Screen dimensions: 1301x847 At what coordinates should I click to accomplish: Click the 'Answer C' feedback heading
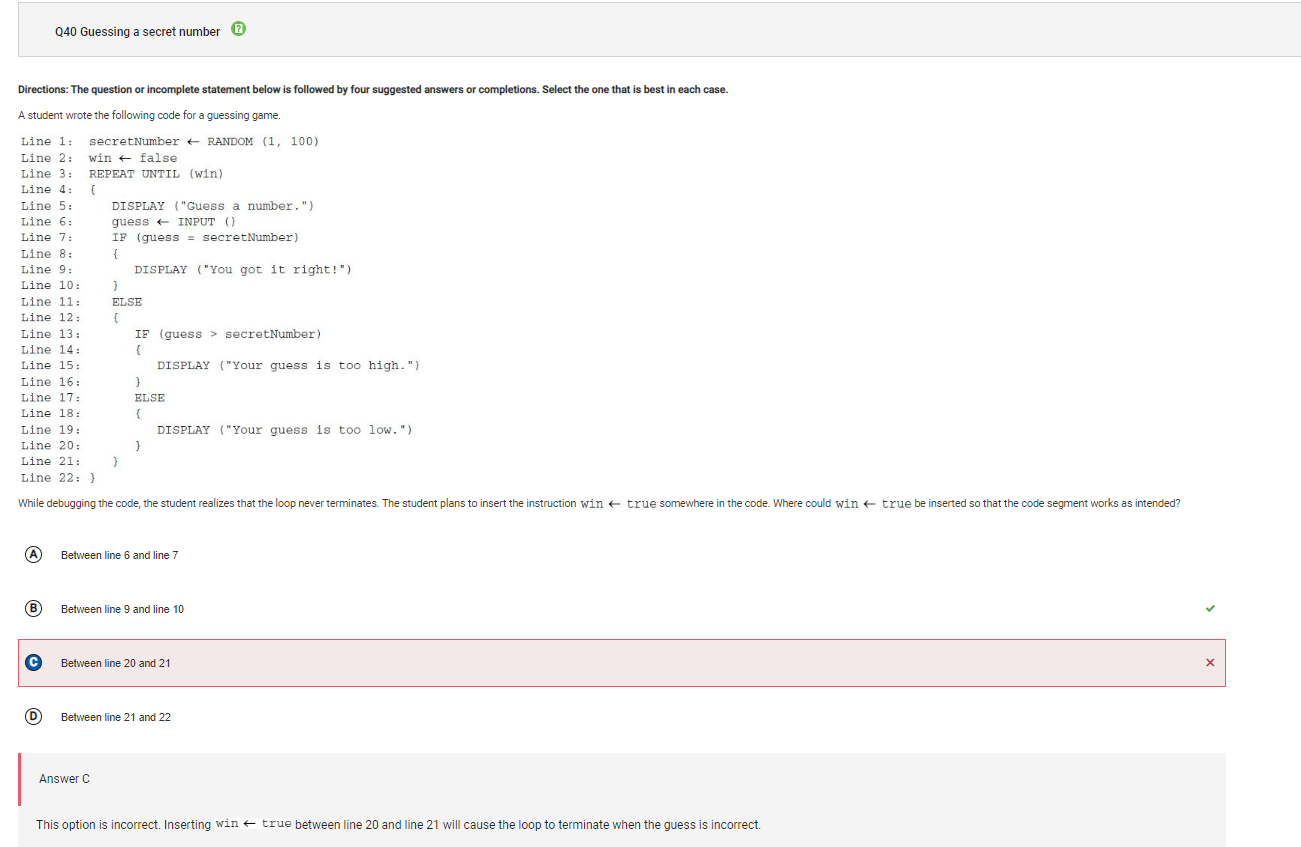point(64,779)
